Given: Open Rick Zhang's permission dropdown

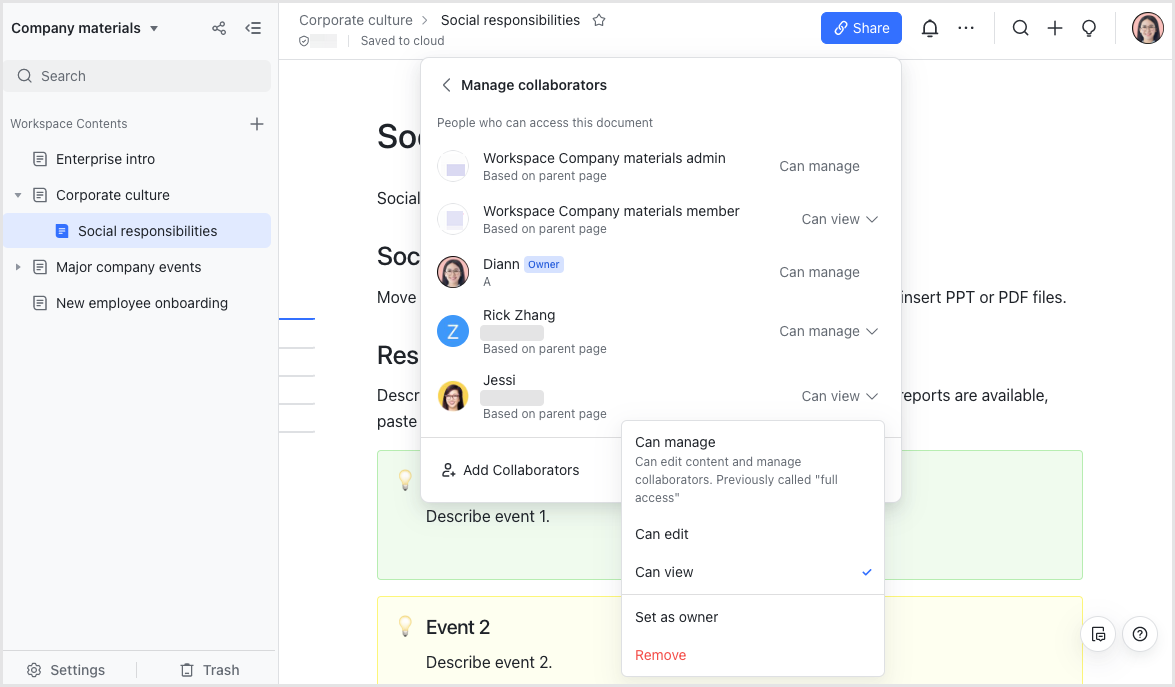Looking at the screenshot, I should [829, 331].
